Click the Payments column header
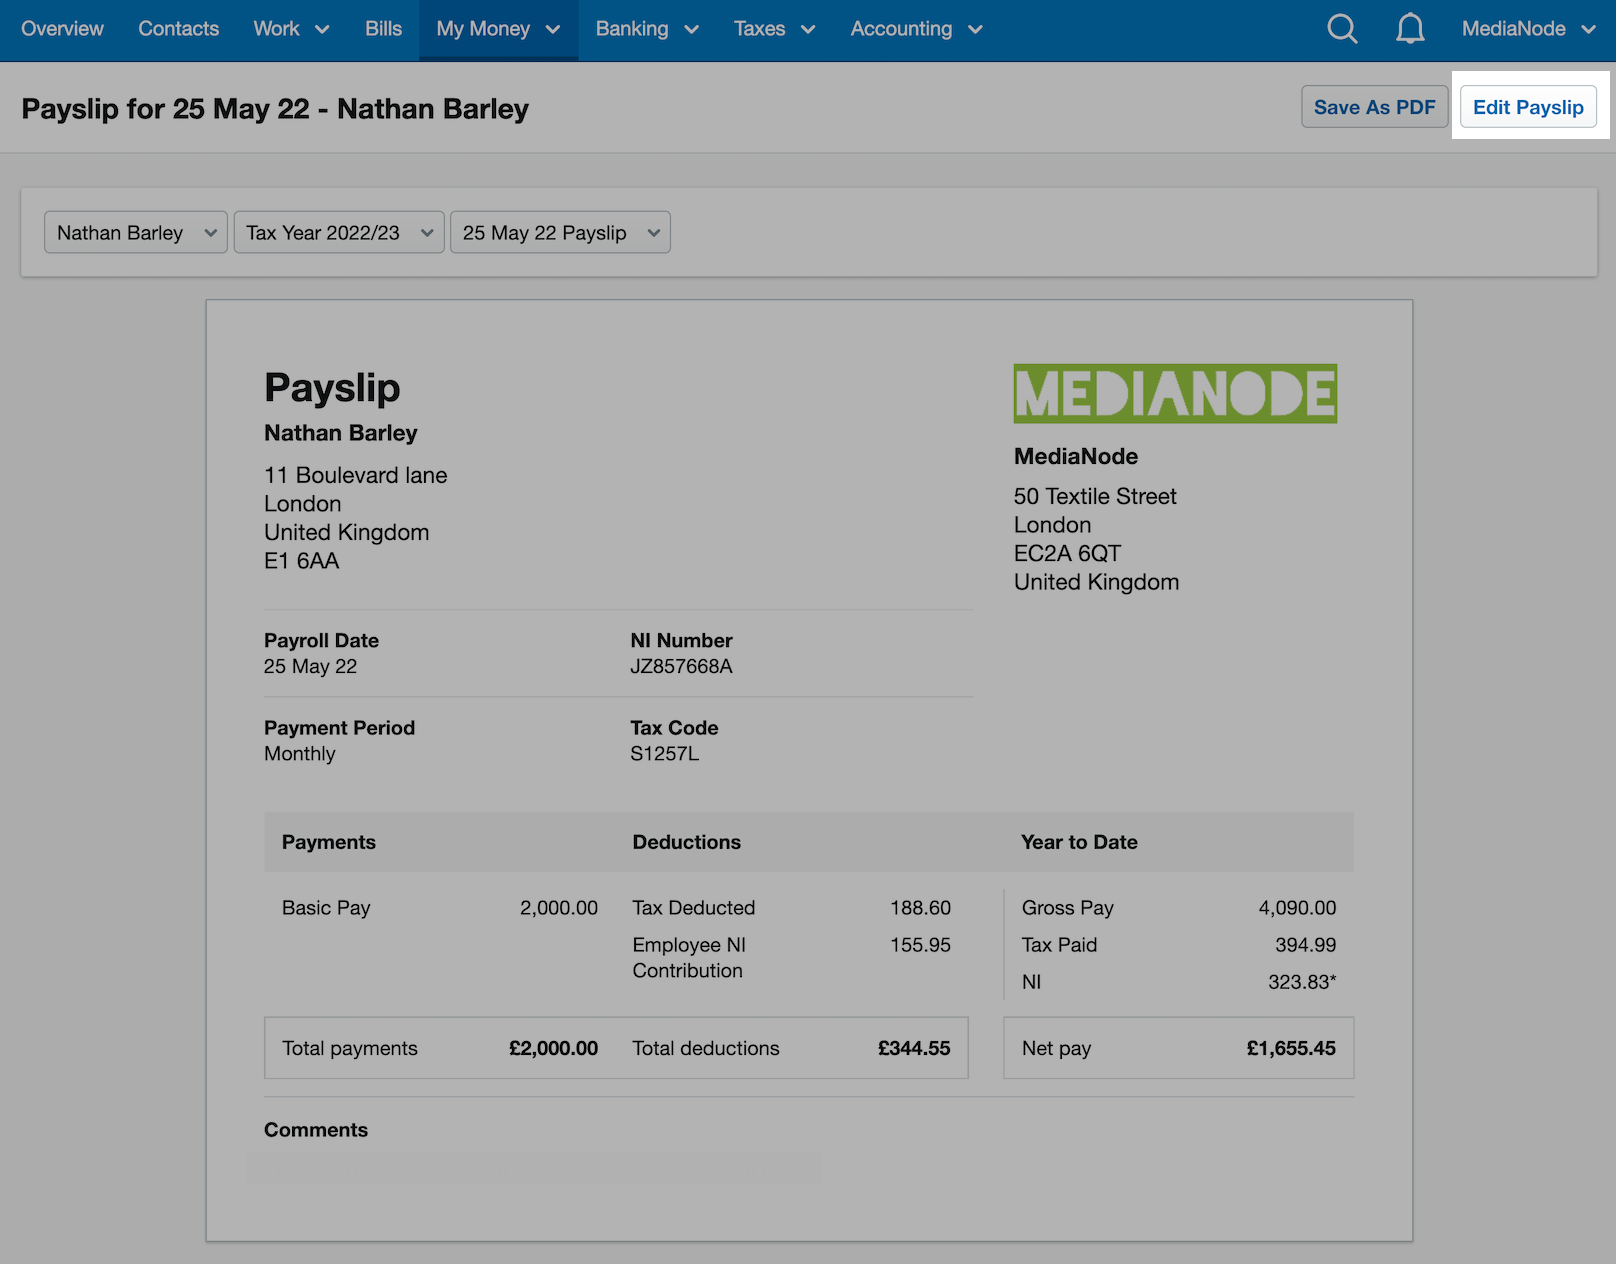The height and width of the screenshot is (1264, 1616). click(x=328, y=842)
